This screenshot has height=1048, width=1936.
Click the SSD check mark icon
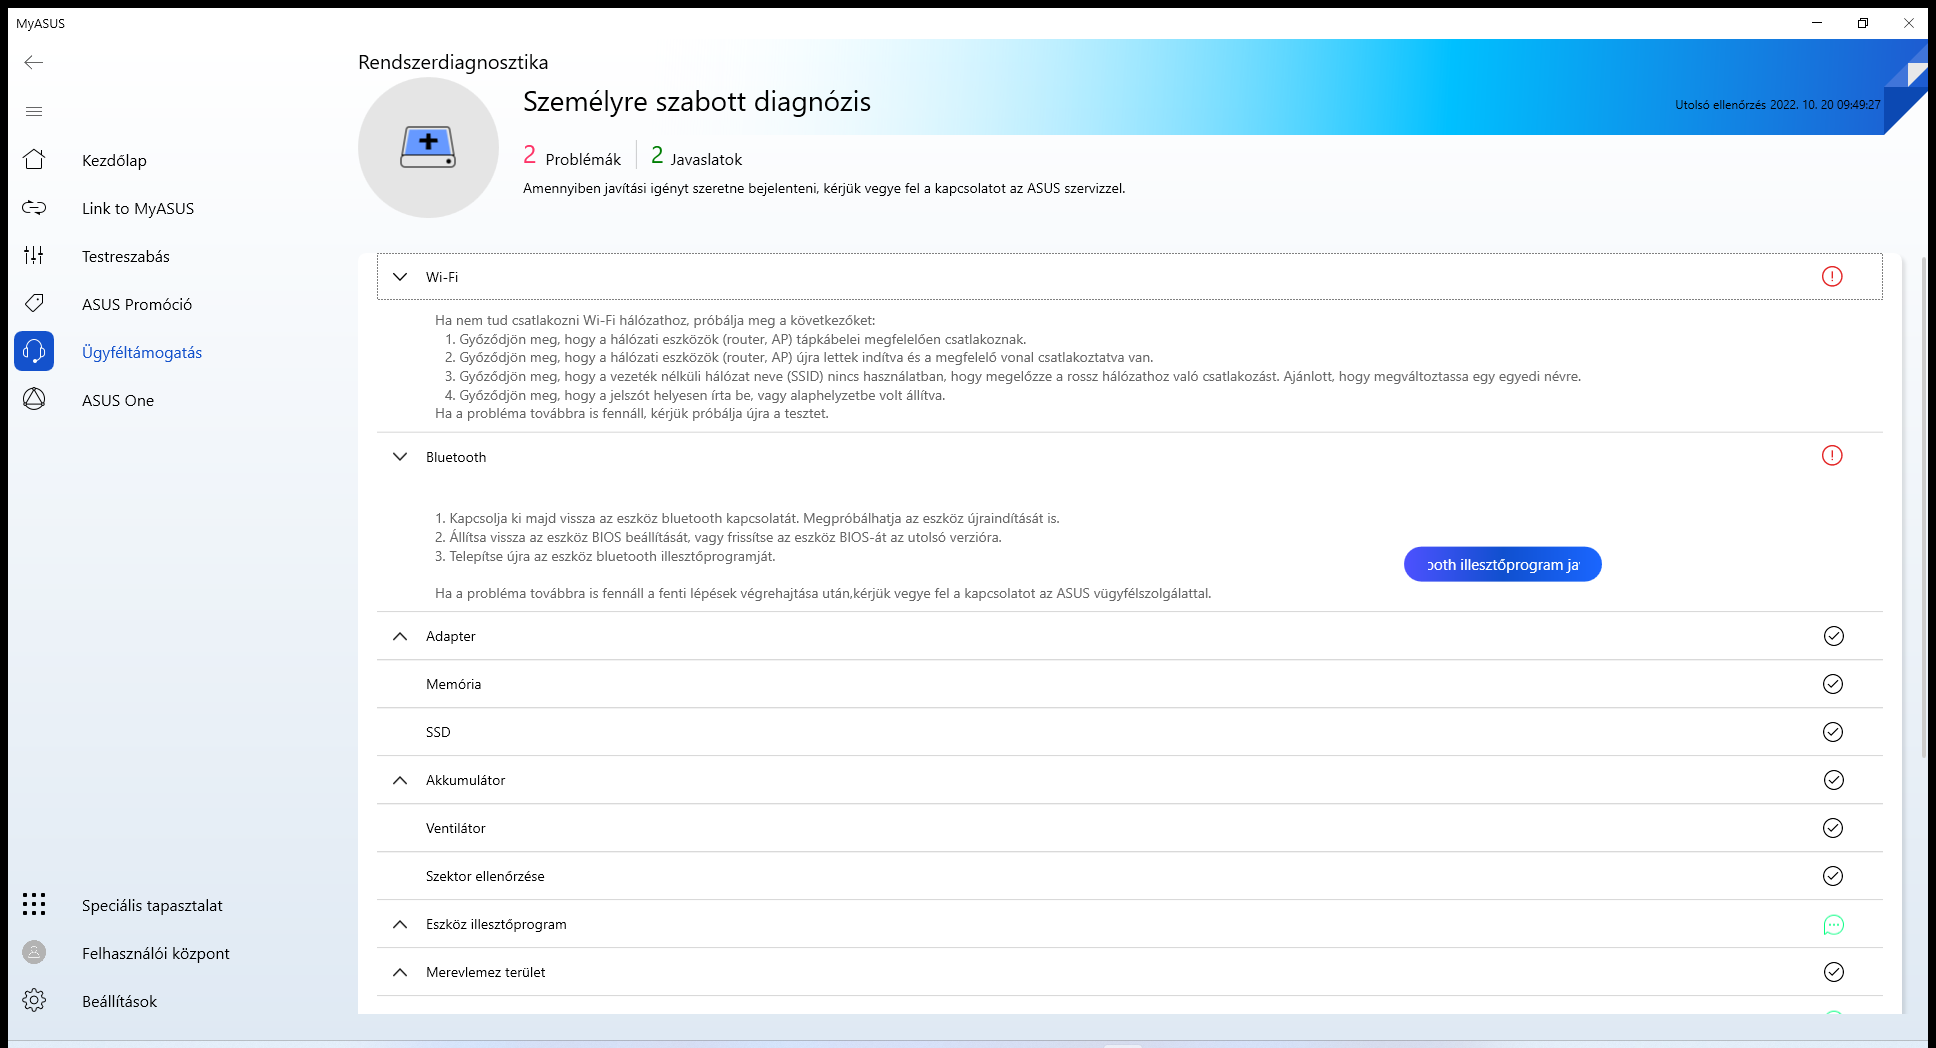[1833, 732]
